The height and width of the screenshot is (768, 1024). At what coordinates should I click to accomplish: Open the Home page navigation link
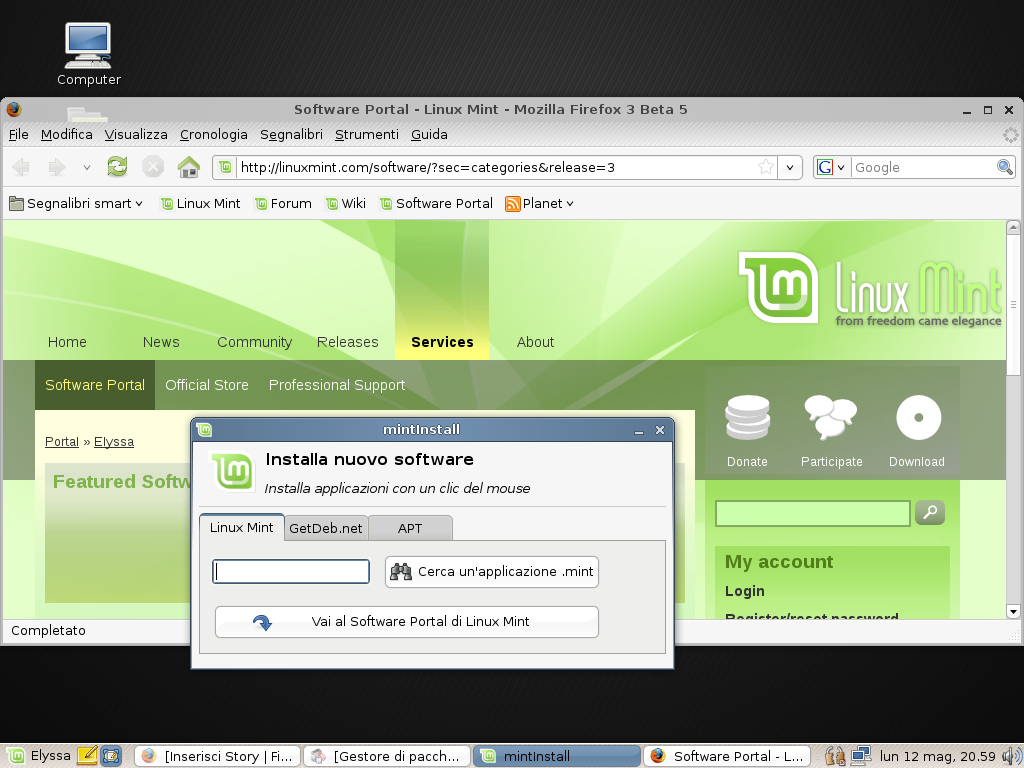point(67,342)
